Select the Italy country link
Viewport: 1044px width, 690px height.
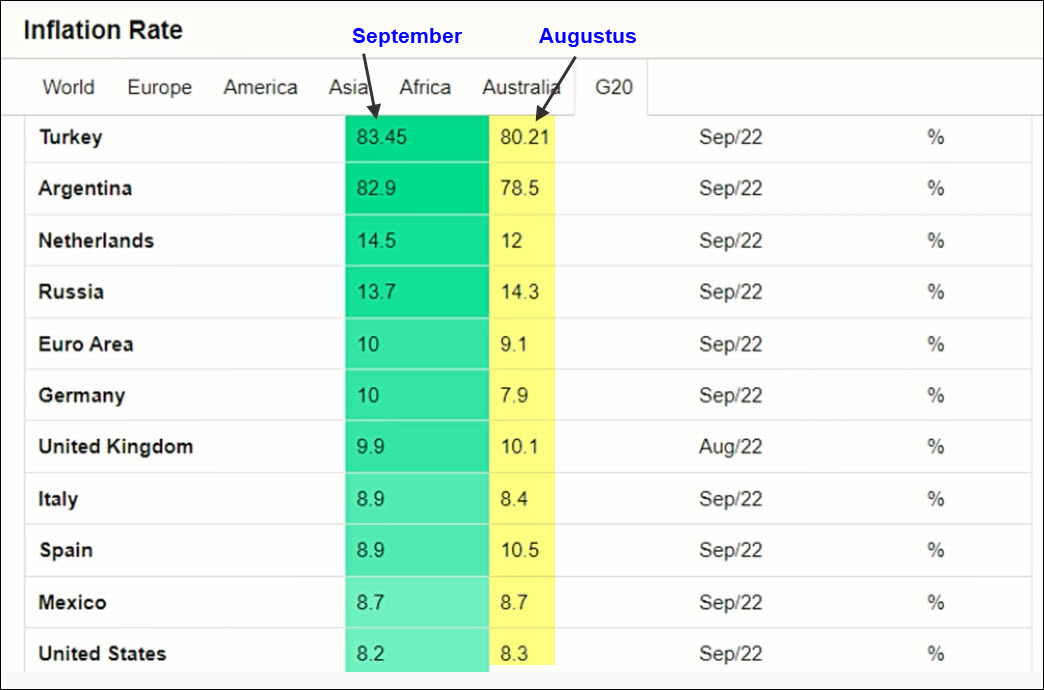click(x=58, y=499)
